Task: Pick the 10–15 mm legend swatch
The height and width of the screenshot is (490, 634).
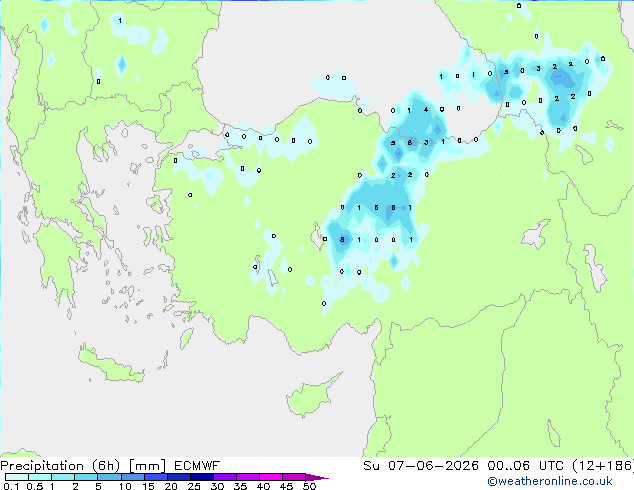Action: (132, 477)
